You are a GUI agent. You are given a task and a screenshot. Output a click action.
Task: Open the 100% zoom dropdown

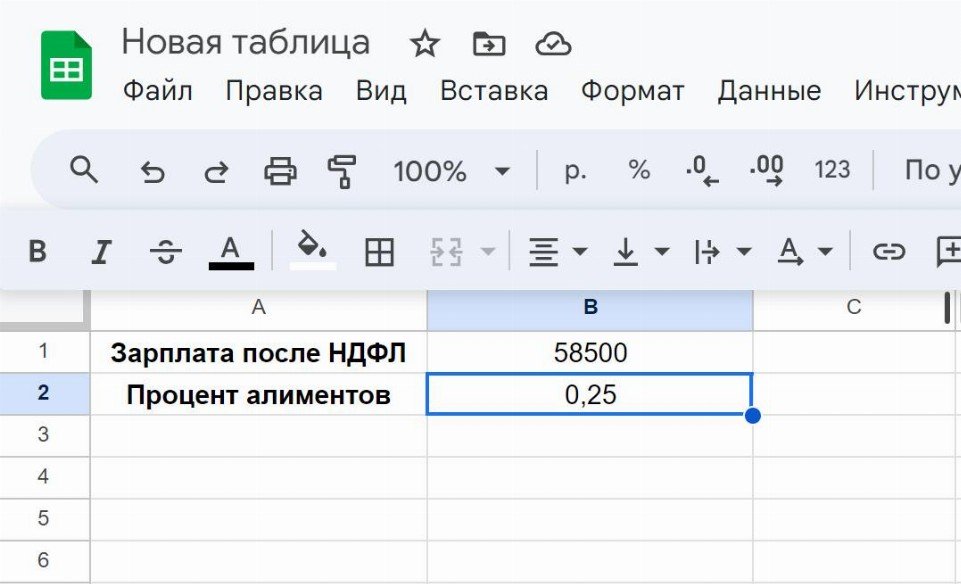point(451,171)
